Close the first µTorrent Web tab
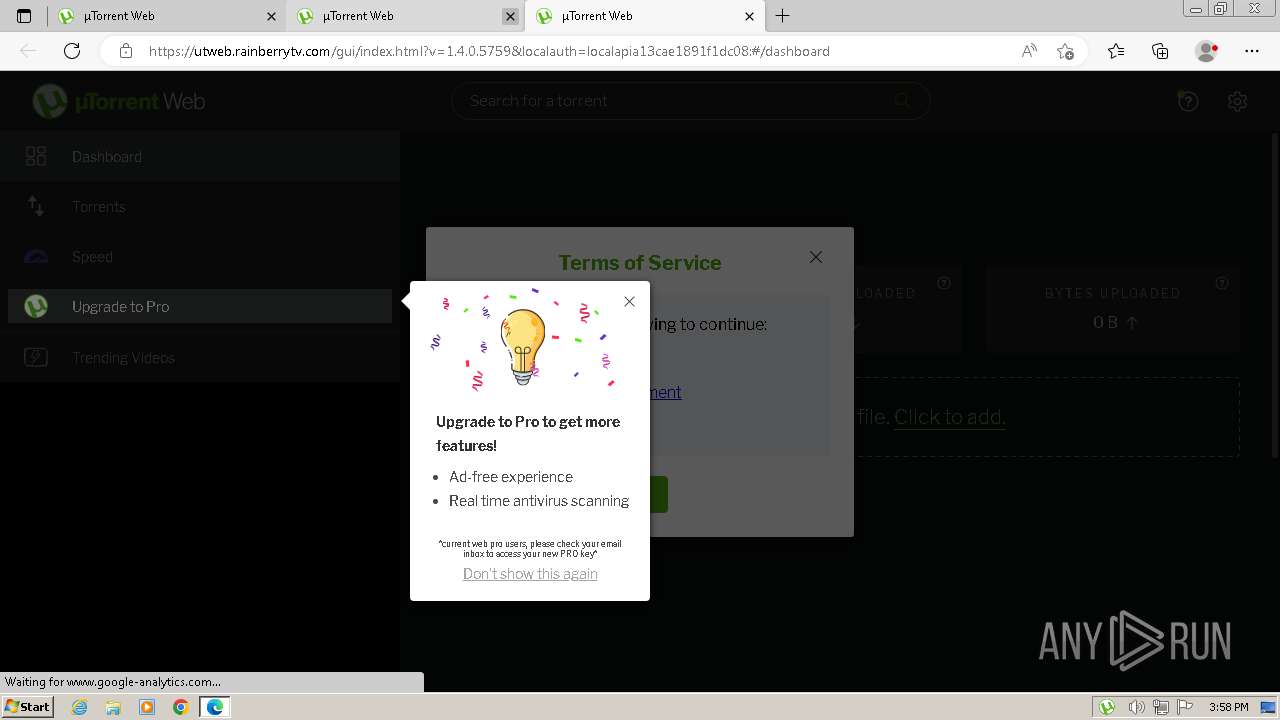Image resolution: width=1280 pixels, height=720 pixels. [271, 16]
